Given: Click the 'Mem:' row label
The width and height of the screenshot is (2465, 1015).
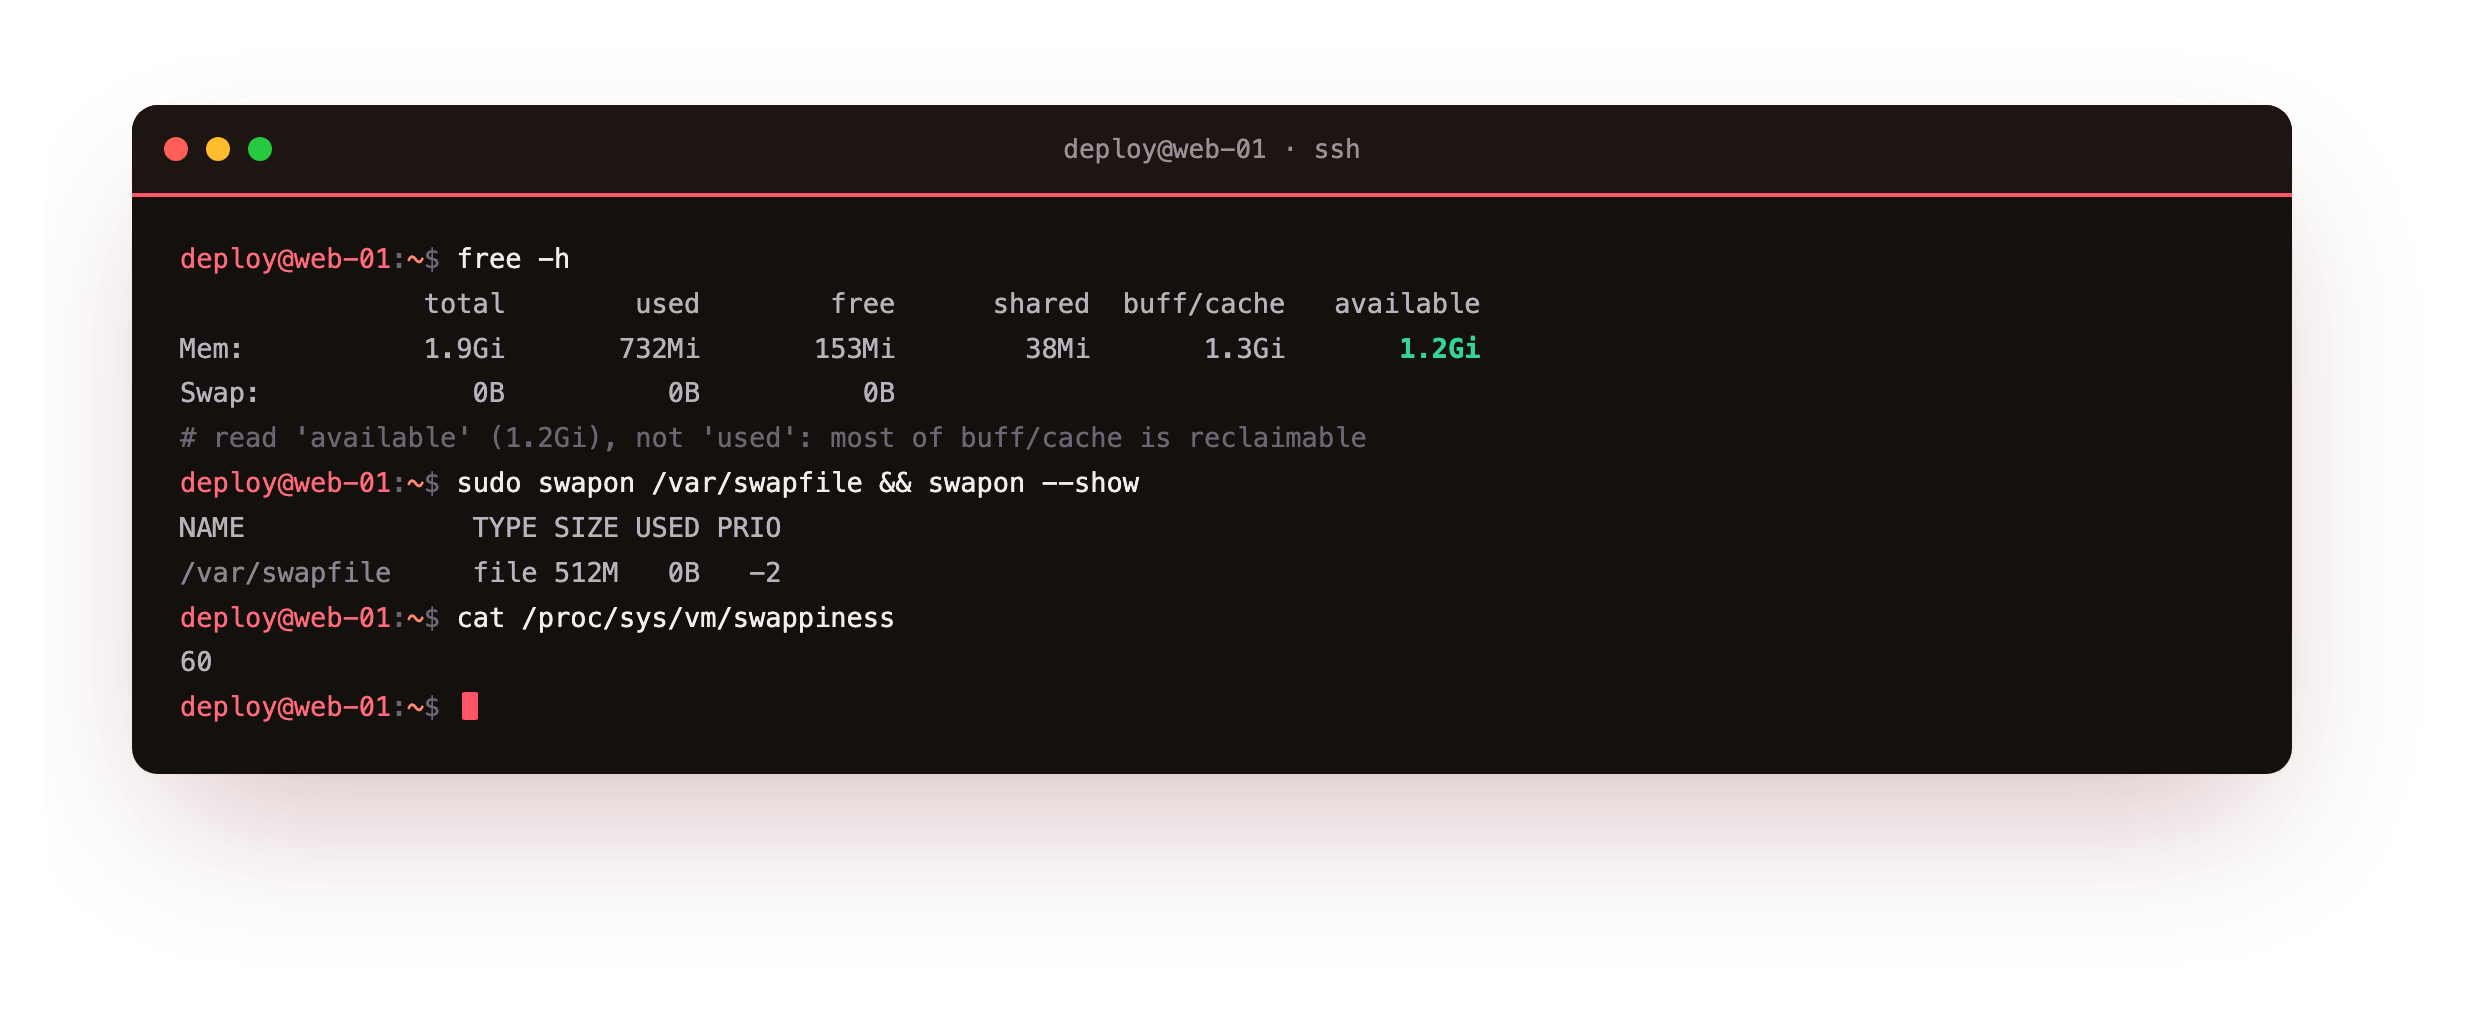Looking at the screenshot, I should coord(211,348).
